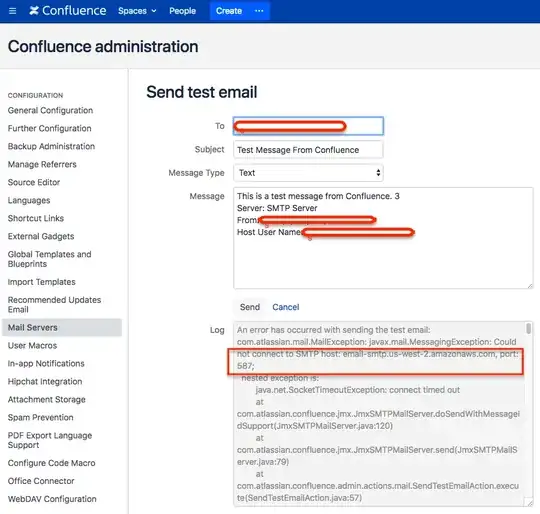
Task: Click the Message textarea corner handle
Action: pyautogui.click(x=530, y=285)
